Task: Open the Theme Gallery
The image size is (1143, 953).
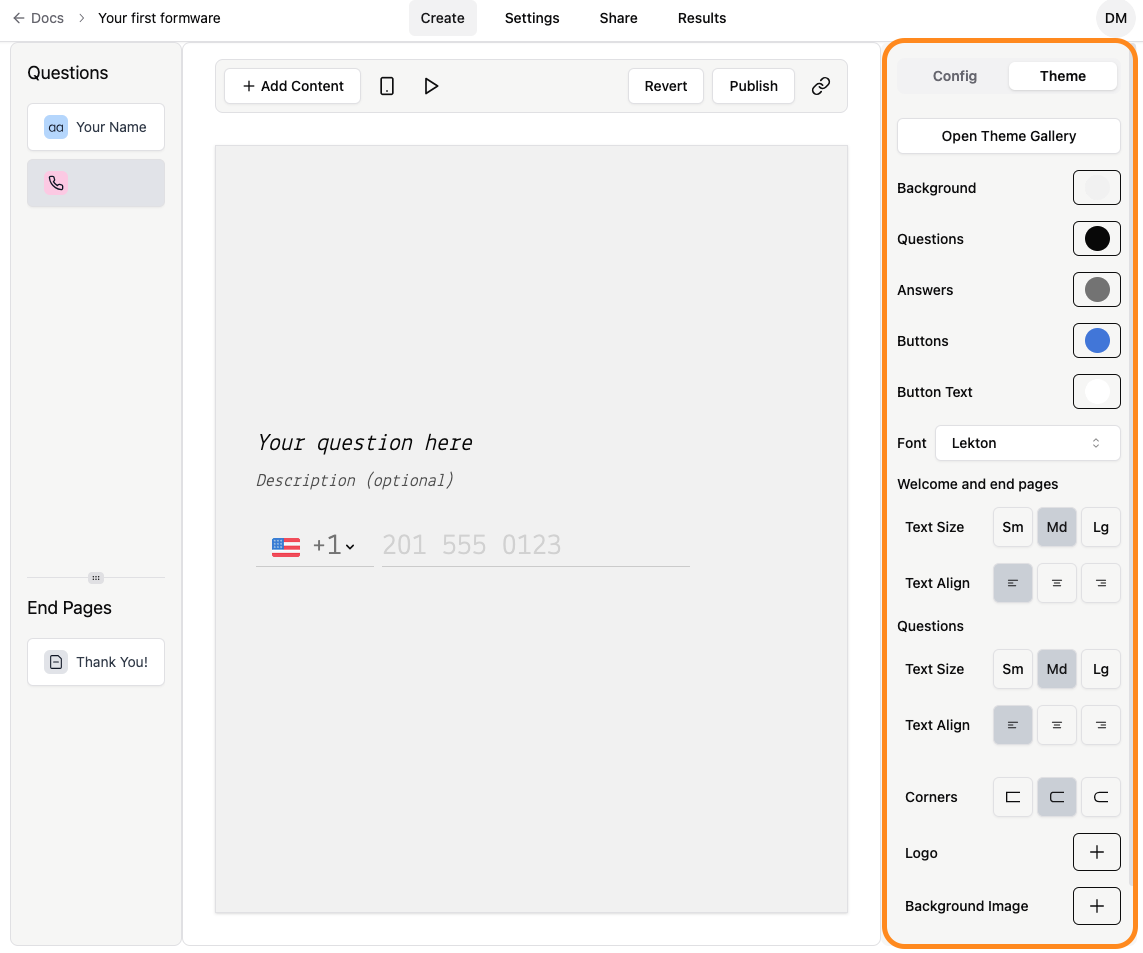Action: (1008, 136)
